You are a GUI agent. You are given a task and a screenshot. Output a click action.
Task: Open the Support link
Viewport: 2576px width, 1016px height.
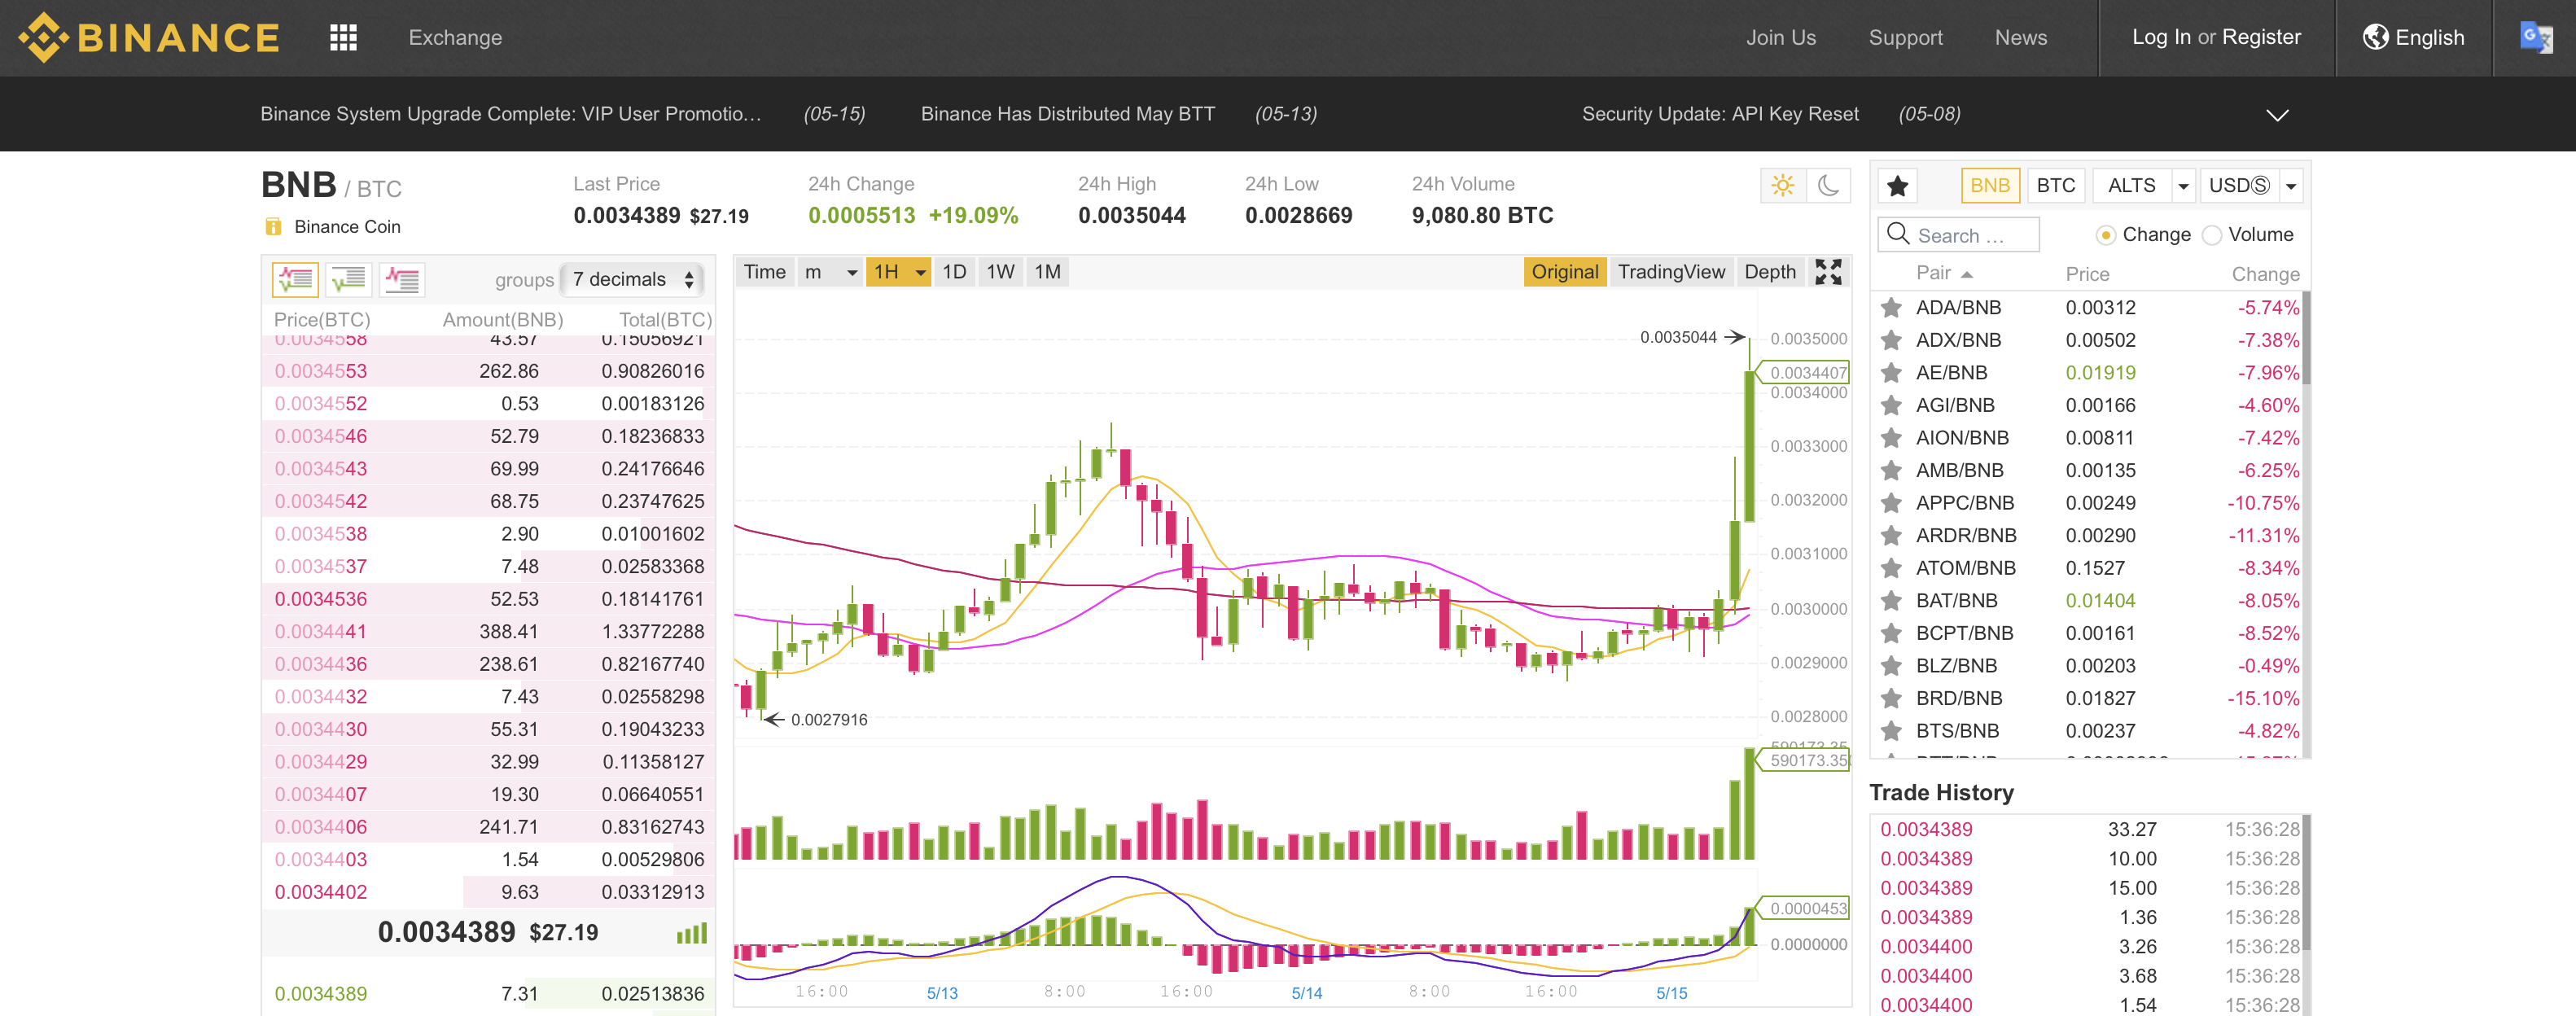coord(1905,38)
